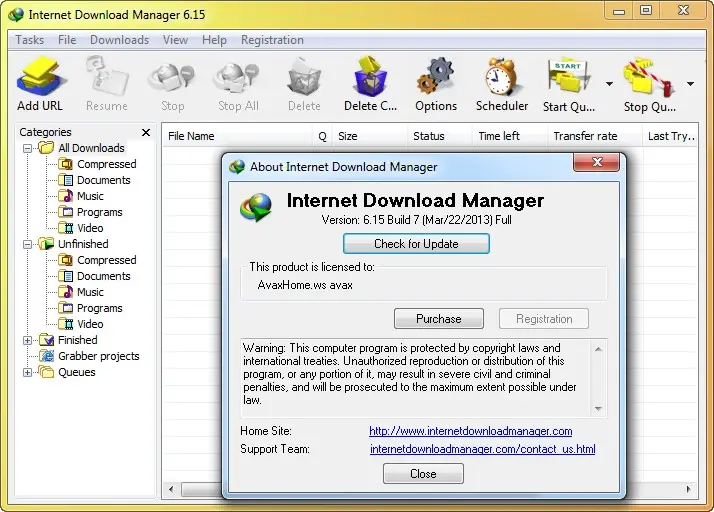Sort by the File Name column header

point(237,136)
